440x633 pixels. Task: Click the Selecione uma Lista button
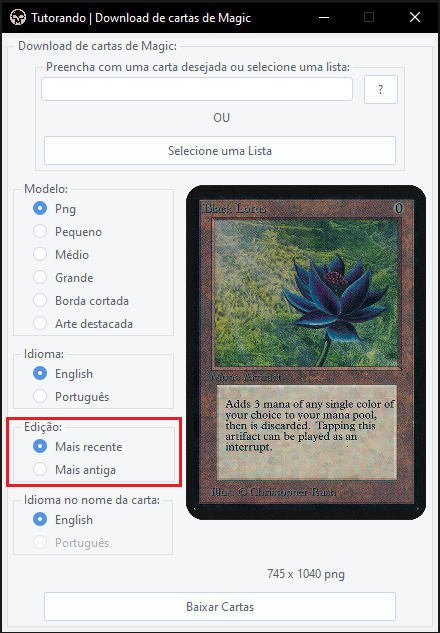[x=220, y=151]
